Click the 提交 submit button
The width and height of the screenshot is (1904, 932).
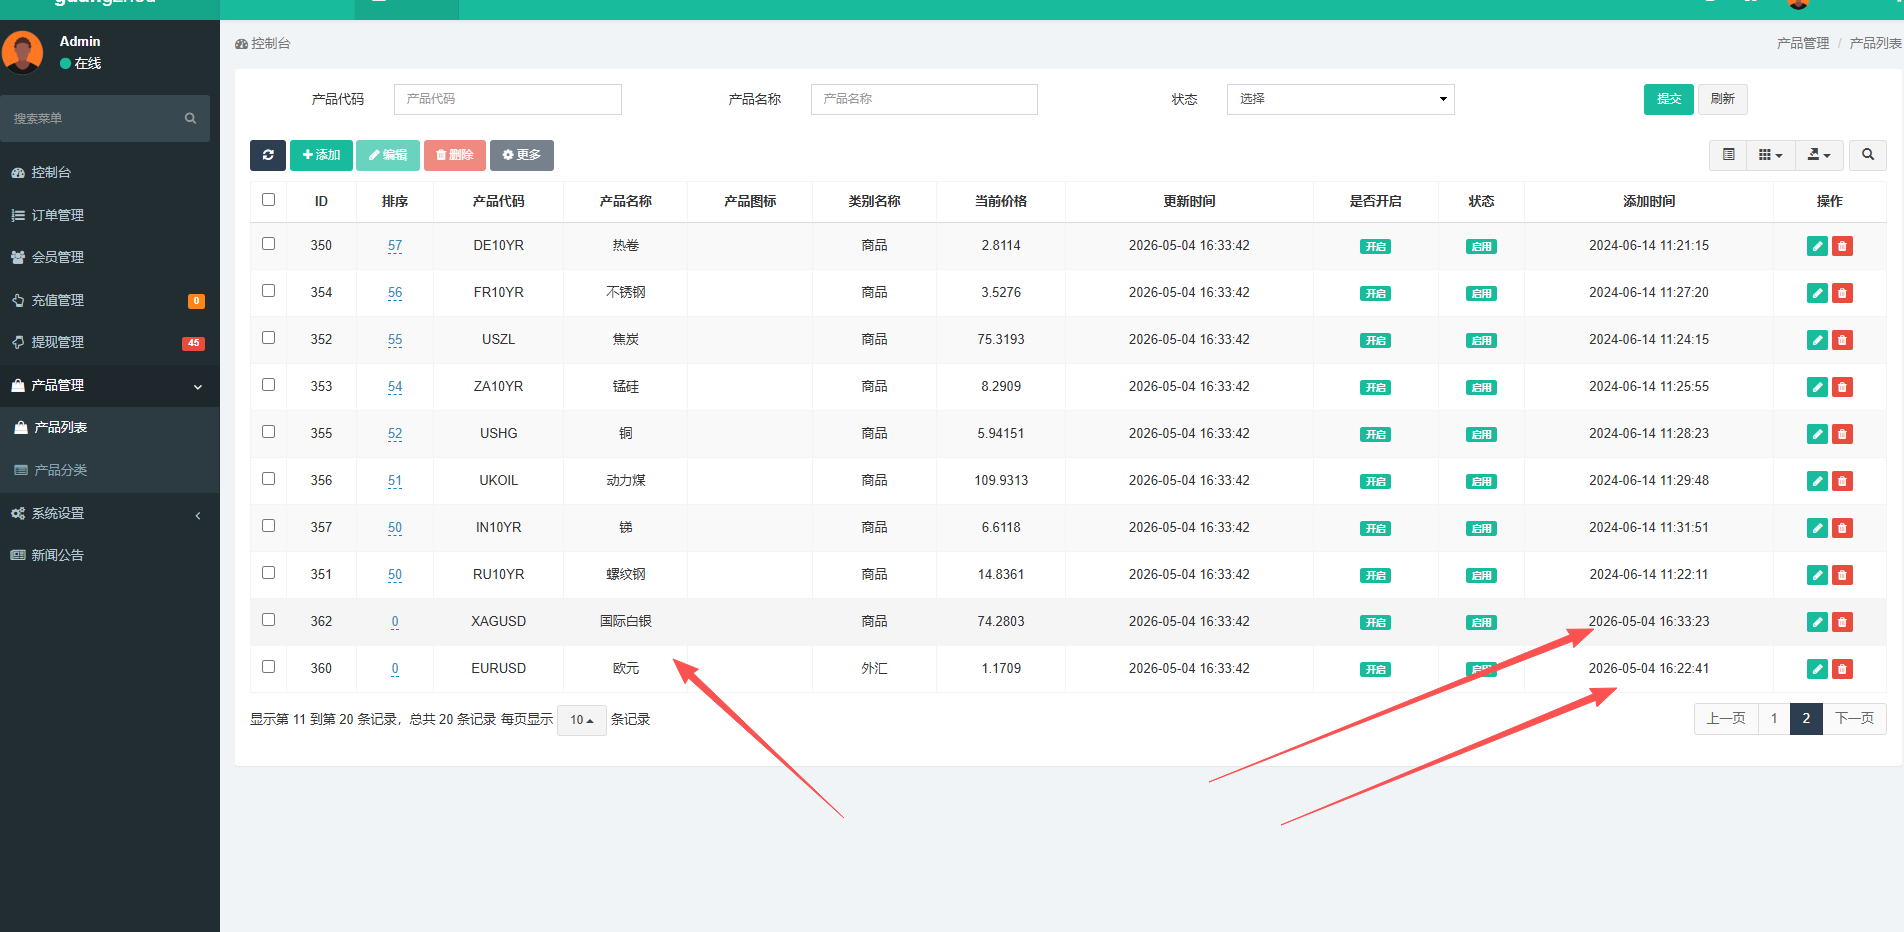click(1668, 99)
